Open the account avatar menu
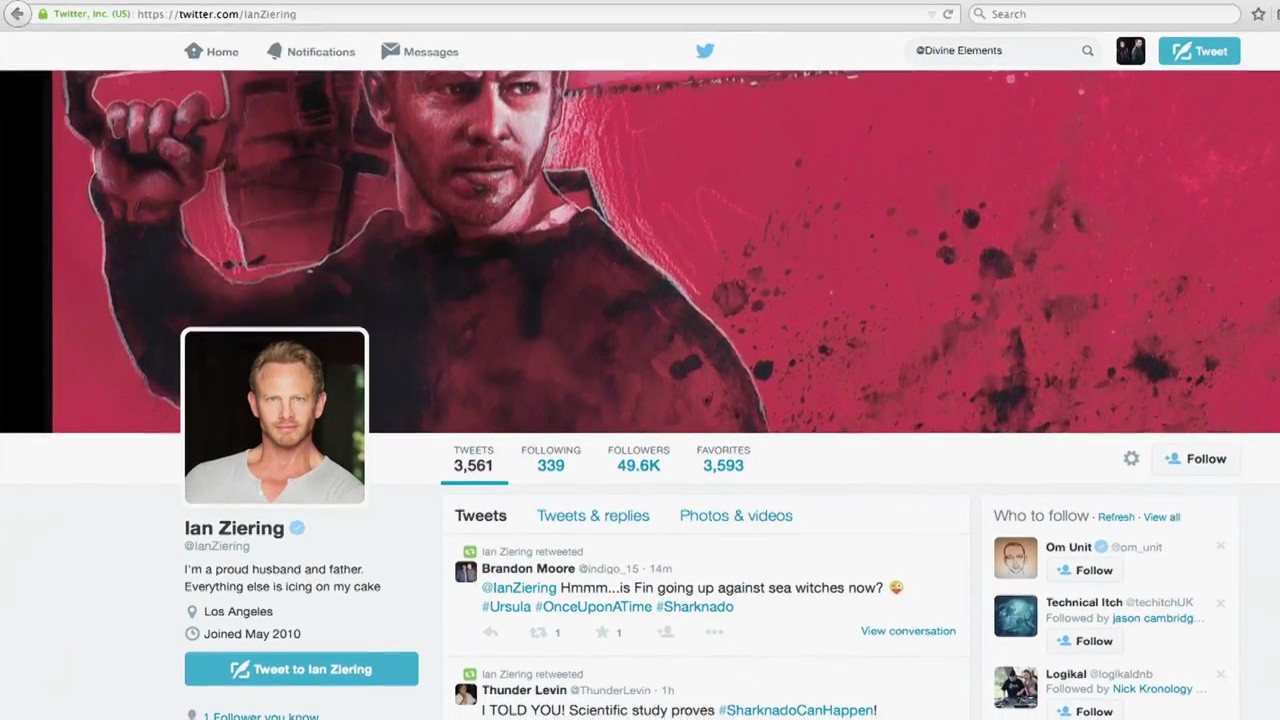Screen dimensions: 1280x720 coord(1131,51)
